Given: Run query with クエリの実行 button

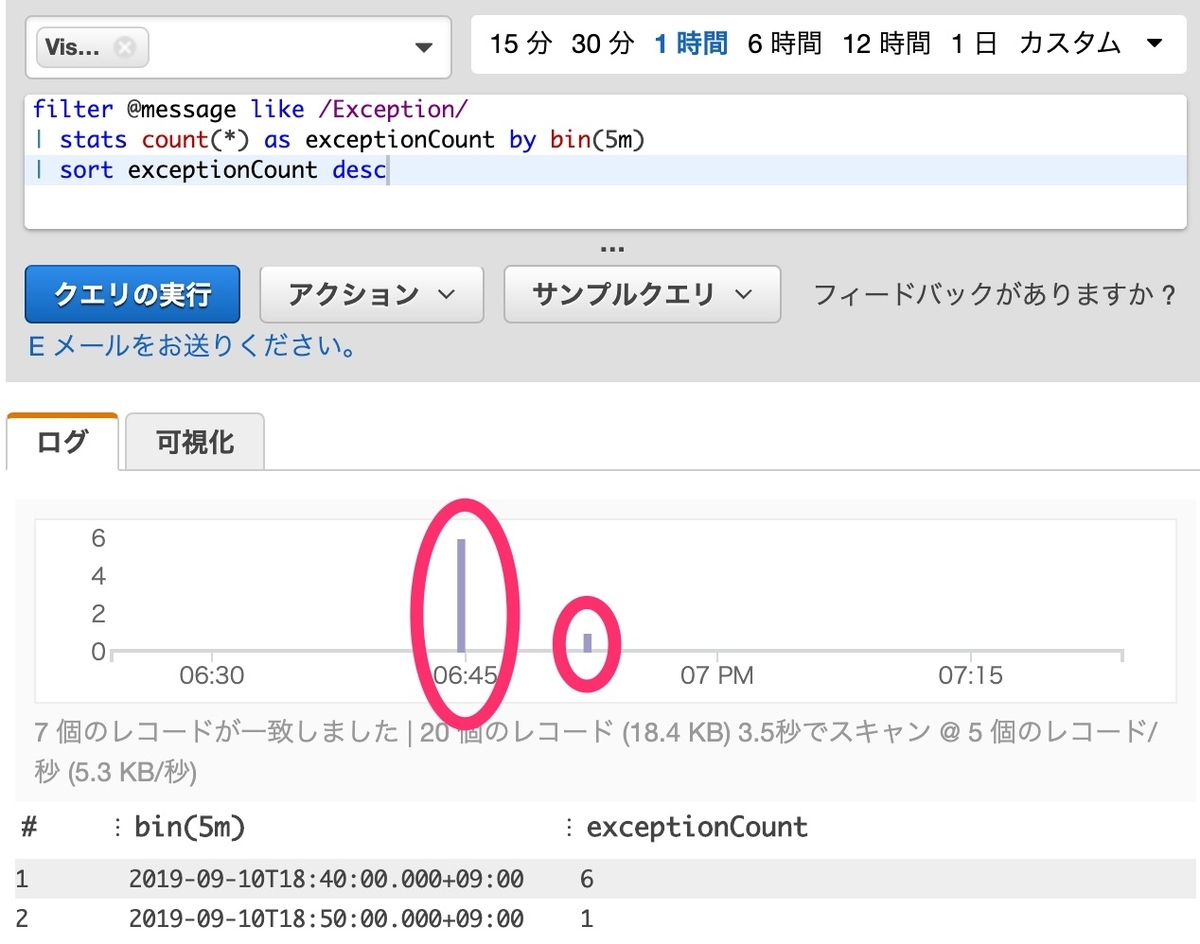Looking at the screenshot, I should [132, 294].
